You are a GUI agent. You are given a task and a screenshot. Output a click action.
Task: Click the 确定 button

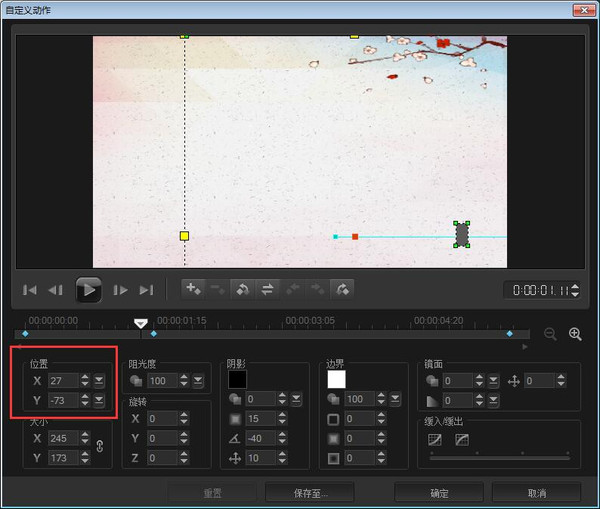pyautogui.click(x=439, y=493)
